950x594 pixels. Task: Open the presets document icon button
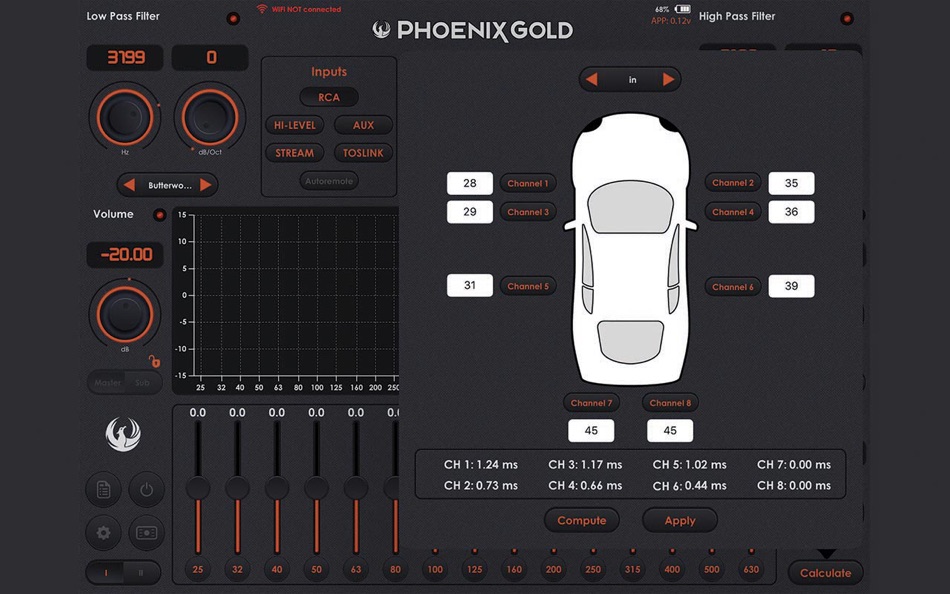coord(104,489)
